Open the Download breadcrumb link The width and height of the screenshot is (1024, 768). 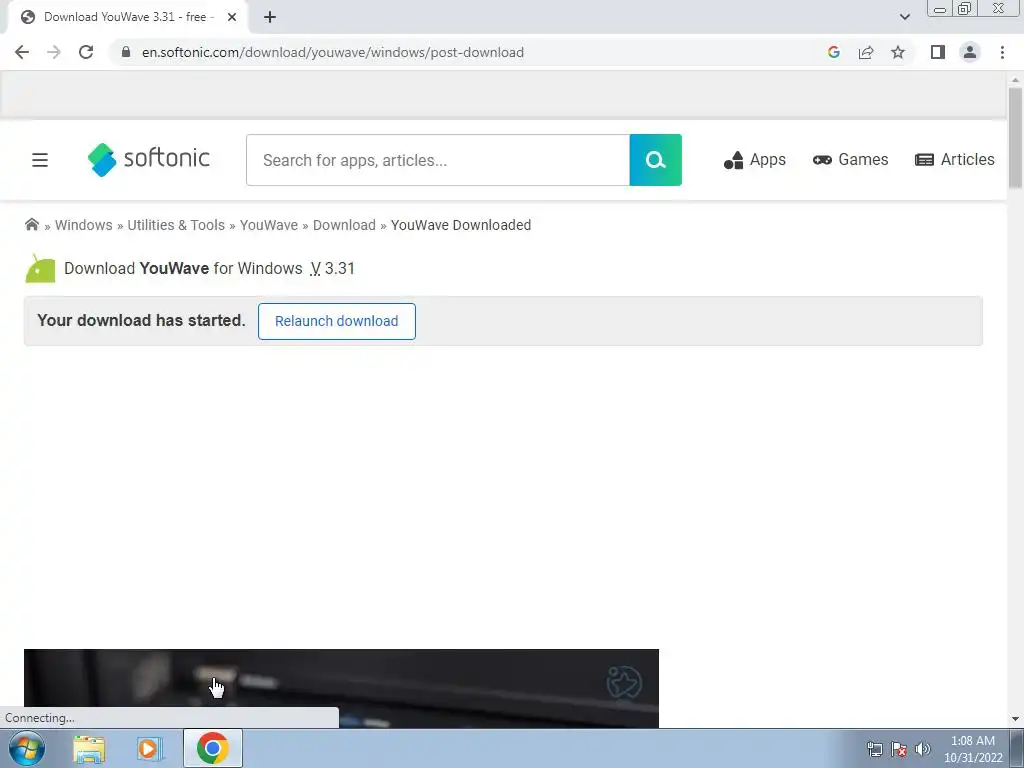(x=344, y=225)
